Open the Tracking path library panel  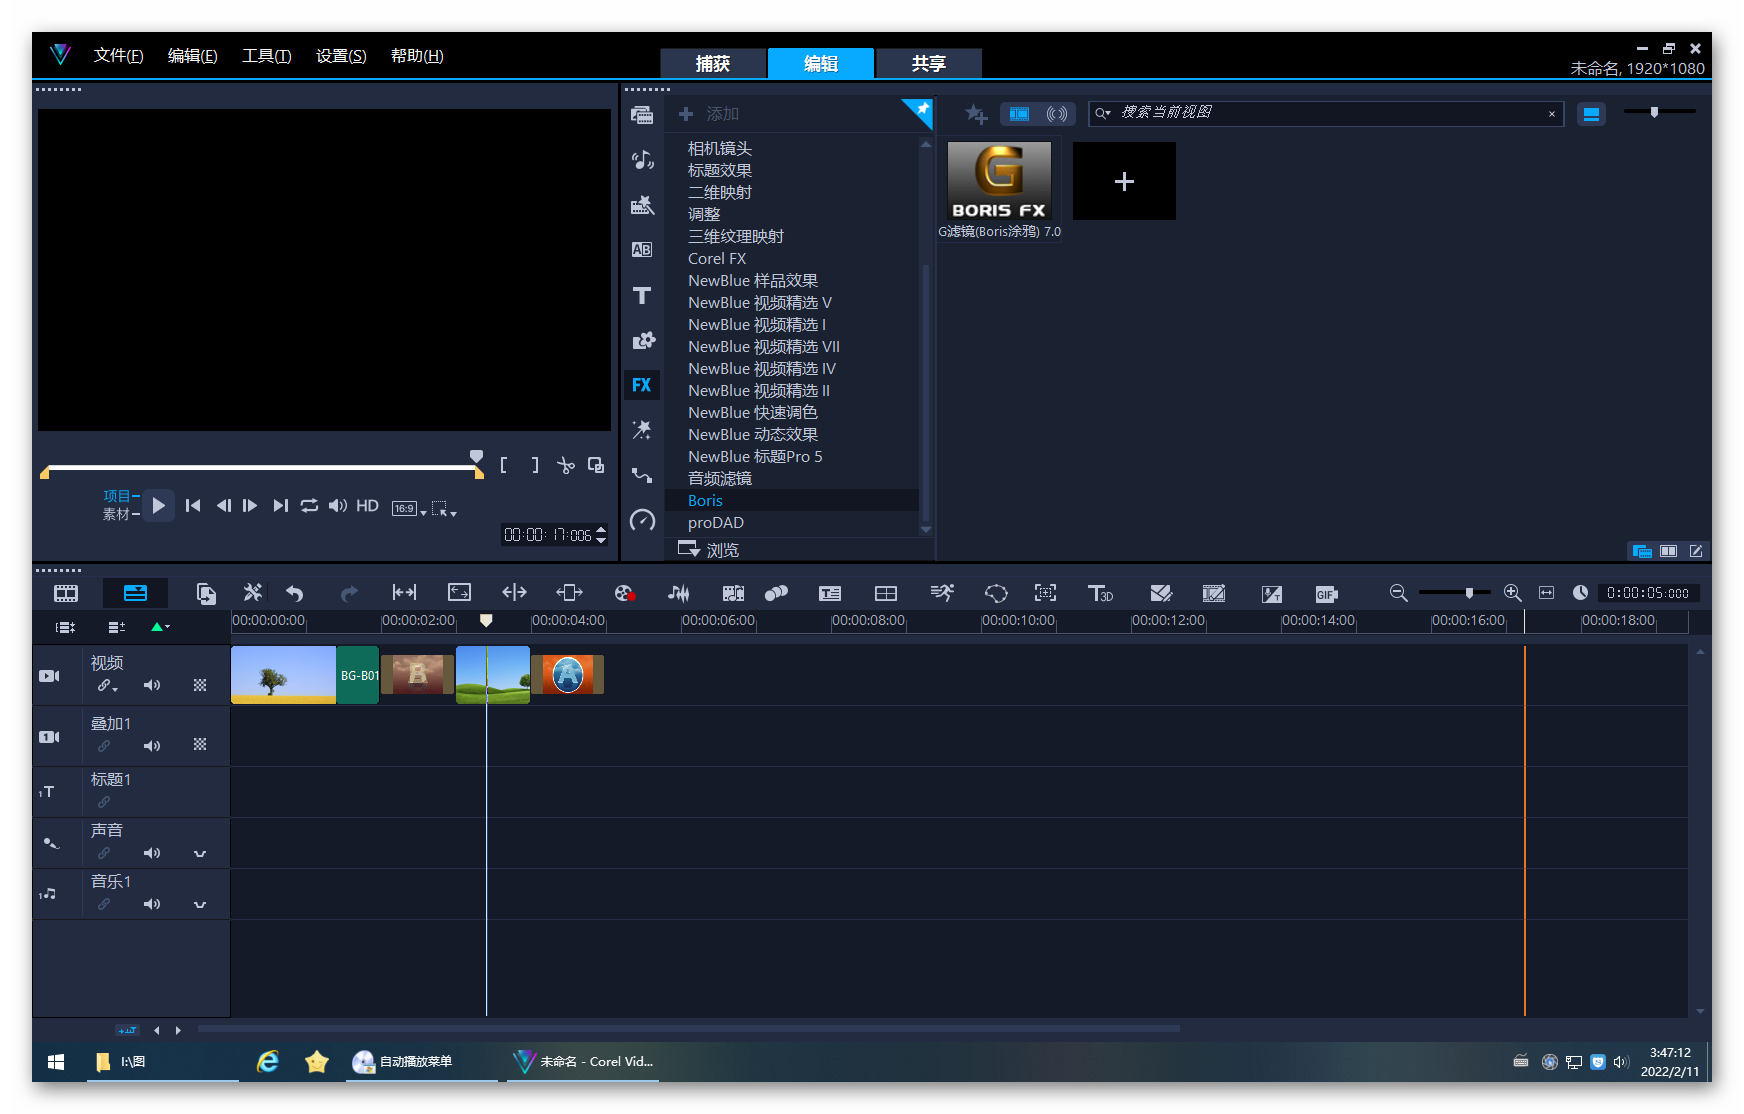coord(642,475)
